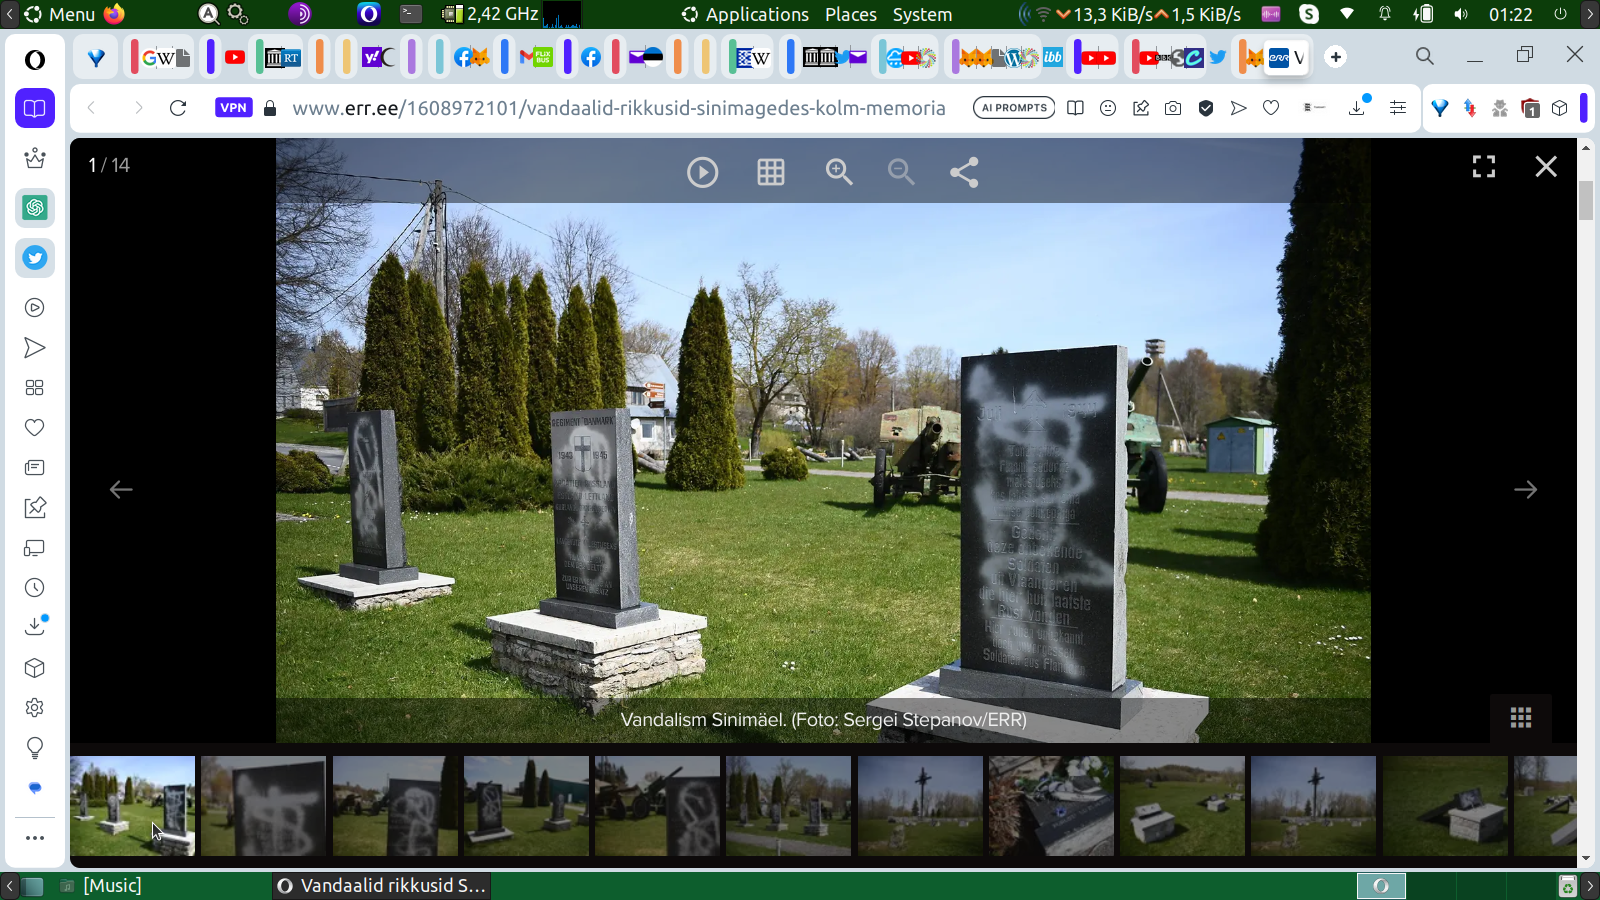Close the image gallery overlay

1546,167
